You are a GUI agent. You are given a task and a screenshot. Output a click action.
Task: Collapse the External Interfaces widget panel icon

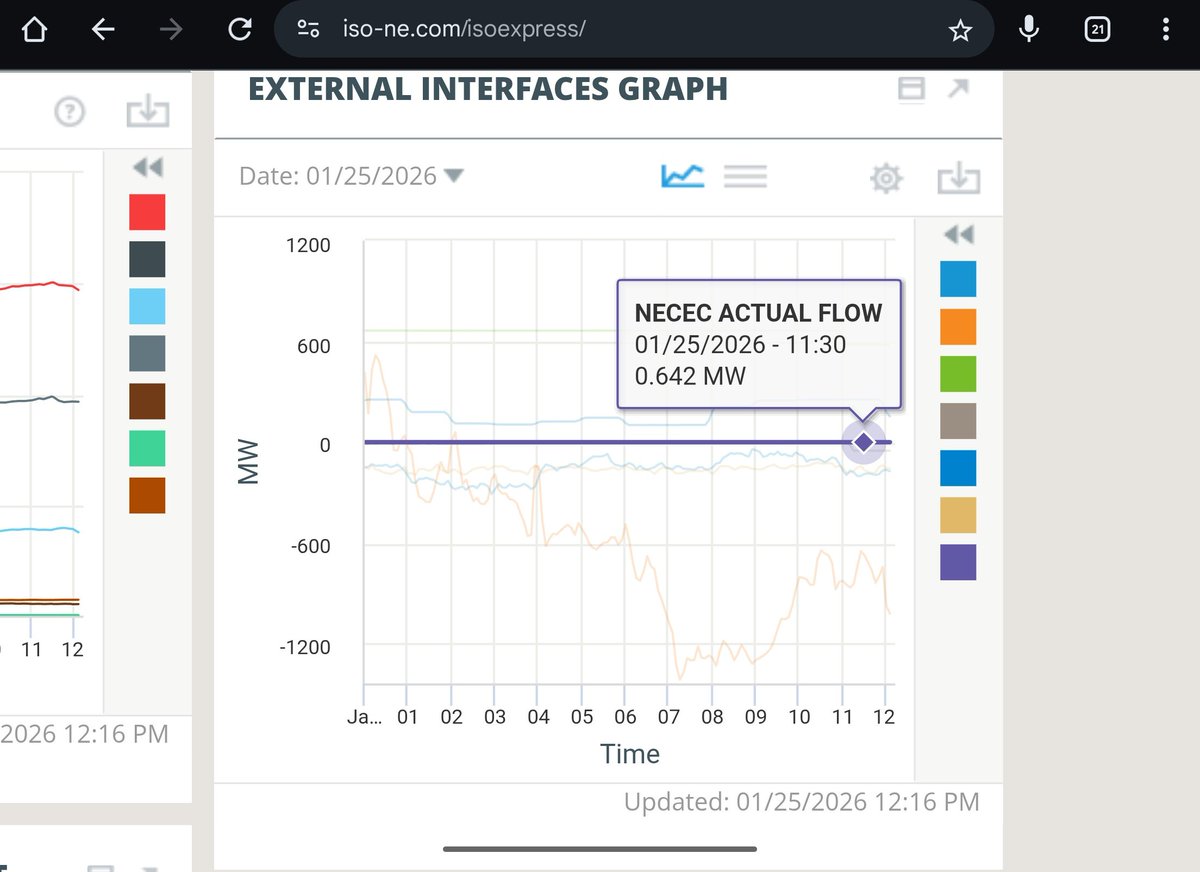[x=911, y=89]
